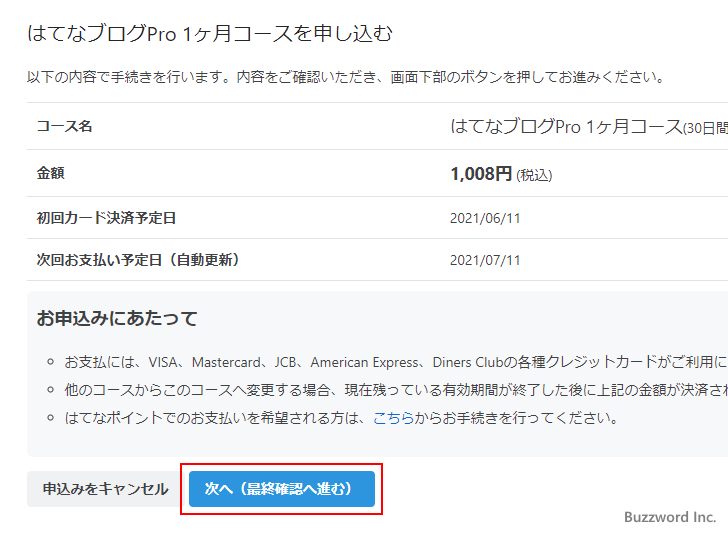The image size is (728, 536).
Task: Click the 金額 row label
Action: tap(51, 173)
